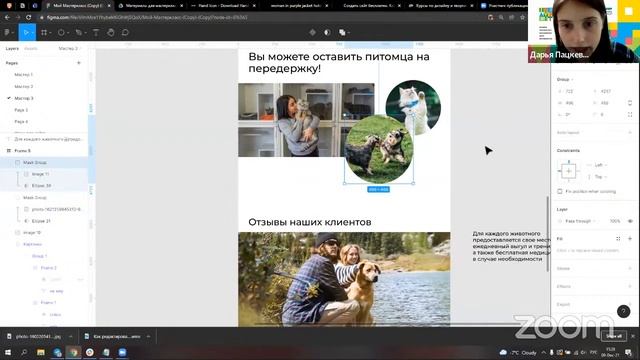Add an effect with plus icon
The height and width of the screenshot is (360, 640).
pyautogui.click(x=630, y=286)
